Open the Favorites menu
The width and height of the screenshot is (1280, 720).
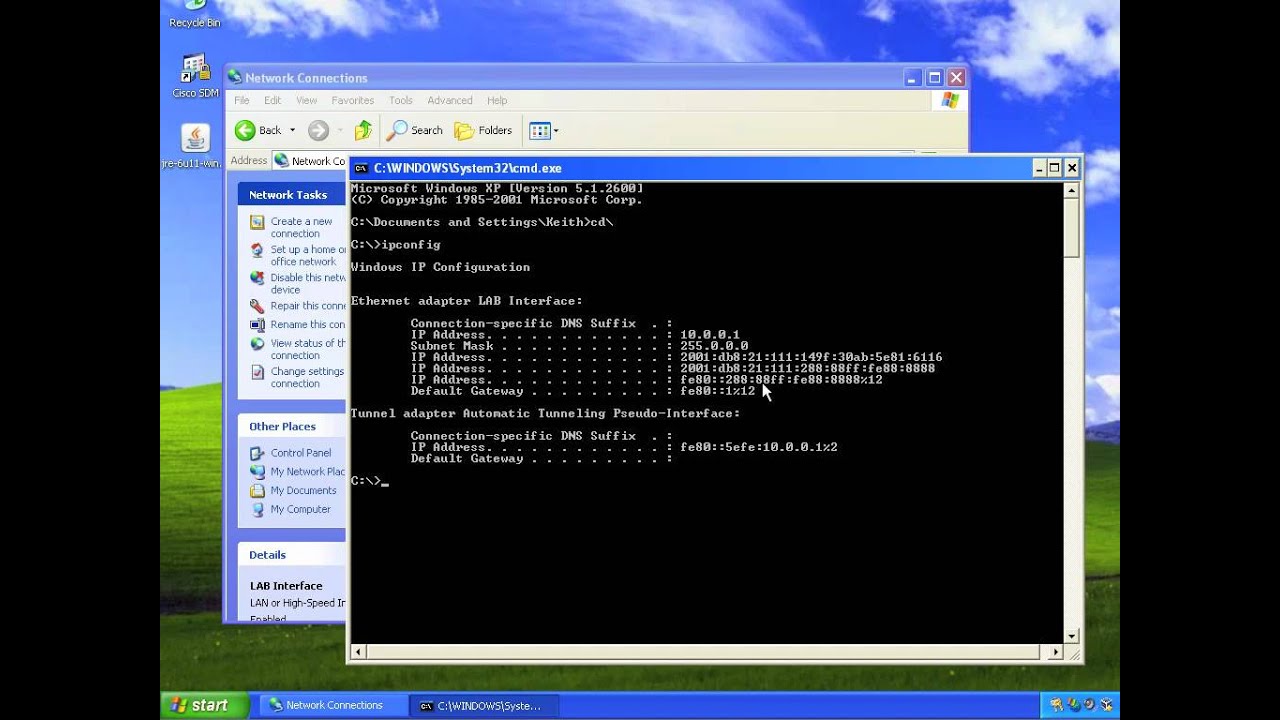point(352,100)
